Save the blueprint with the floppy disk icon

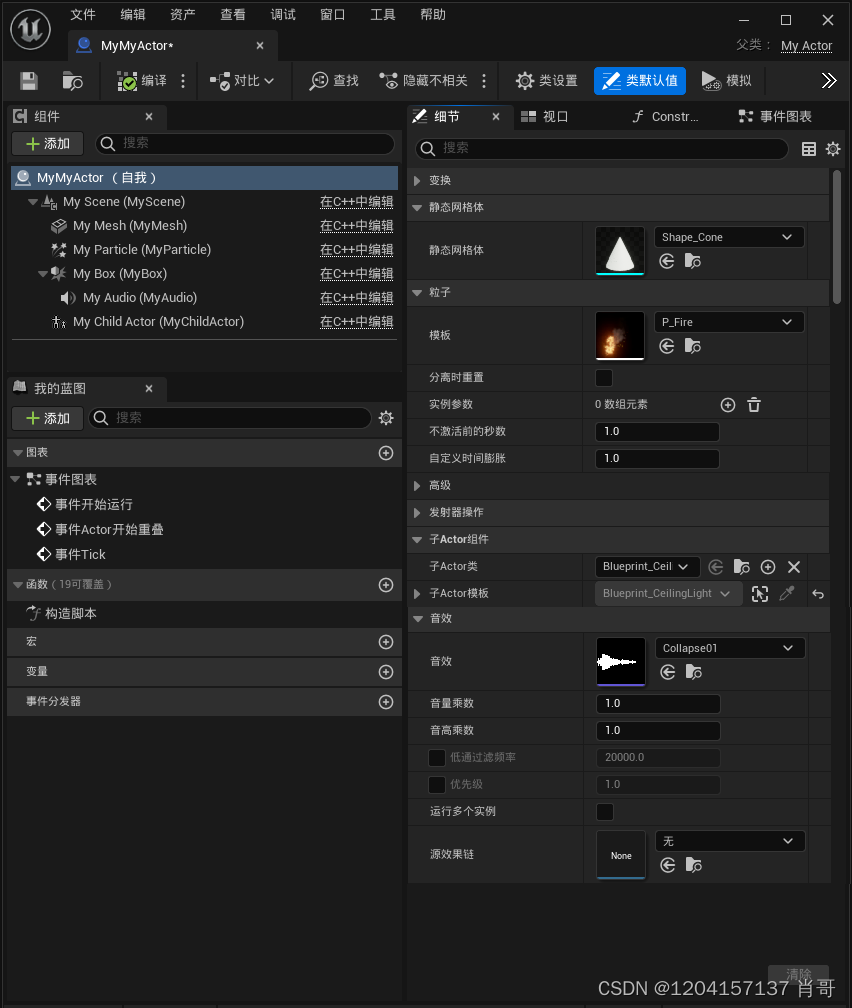29,81
